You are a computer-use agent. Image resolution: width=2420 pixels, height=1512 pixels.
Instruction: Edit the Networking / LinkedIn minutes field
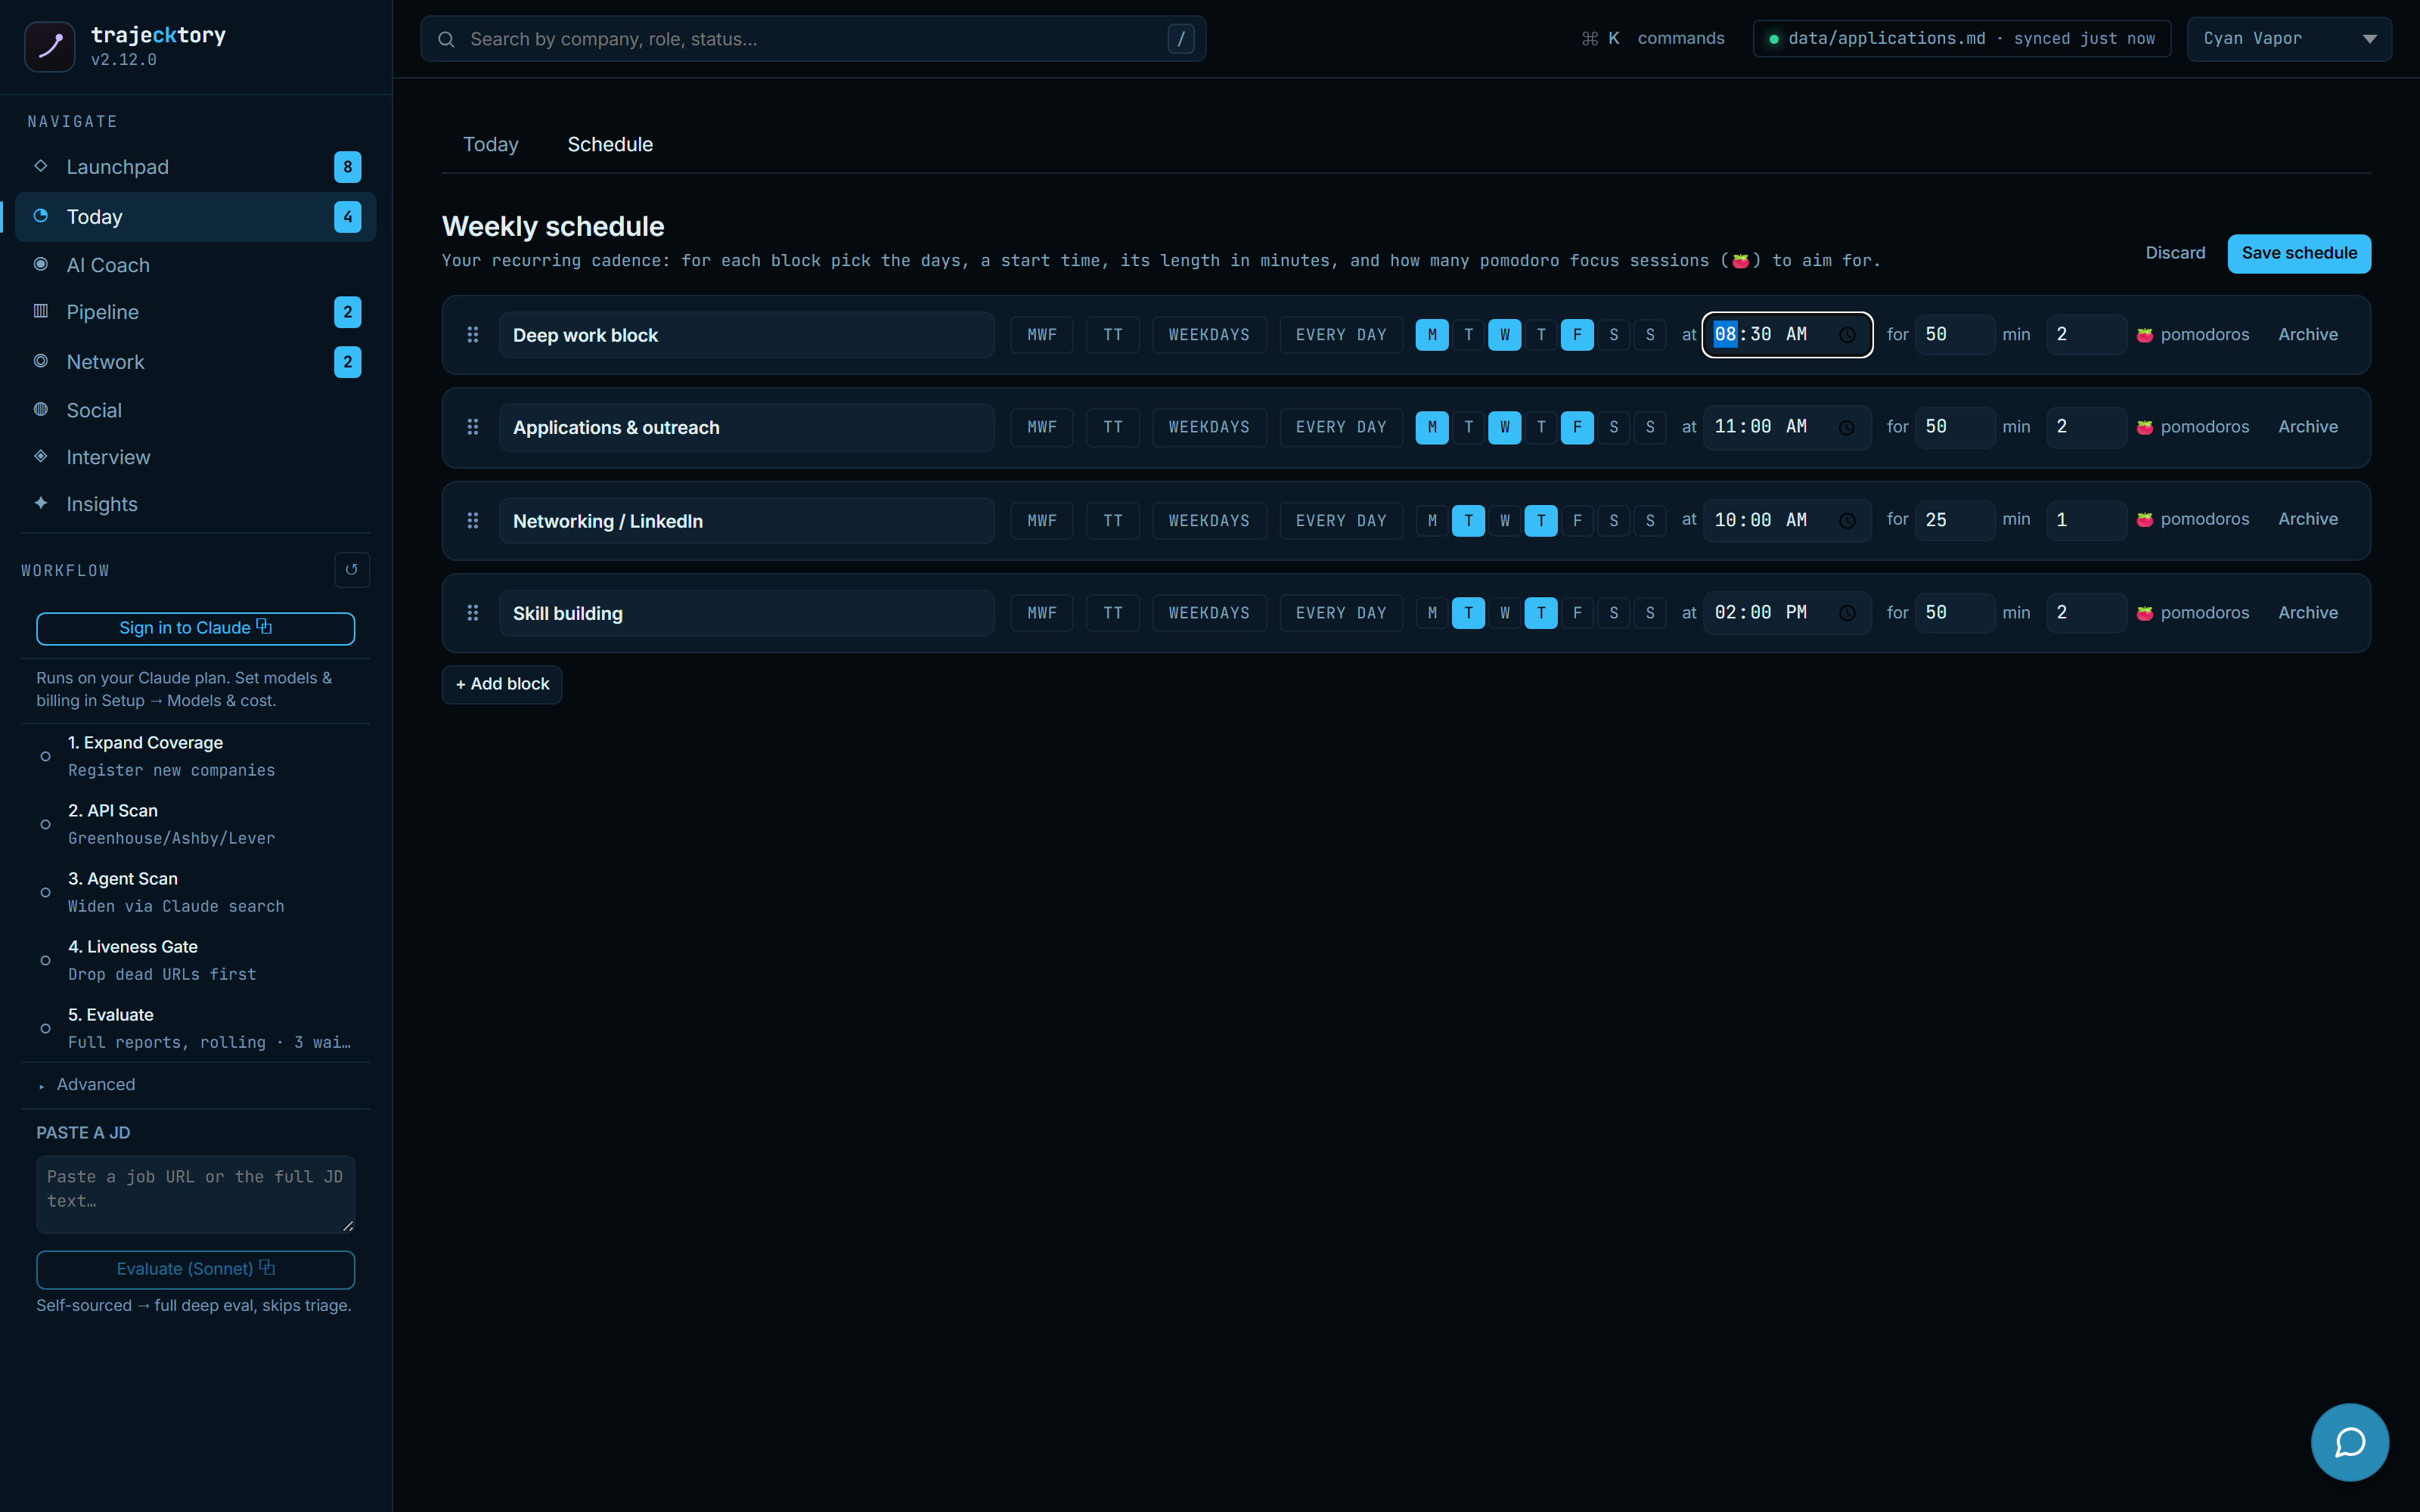pyautogui.click(x=1954, y=520)
